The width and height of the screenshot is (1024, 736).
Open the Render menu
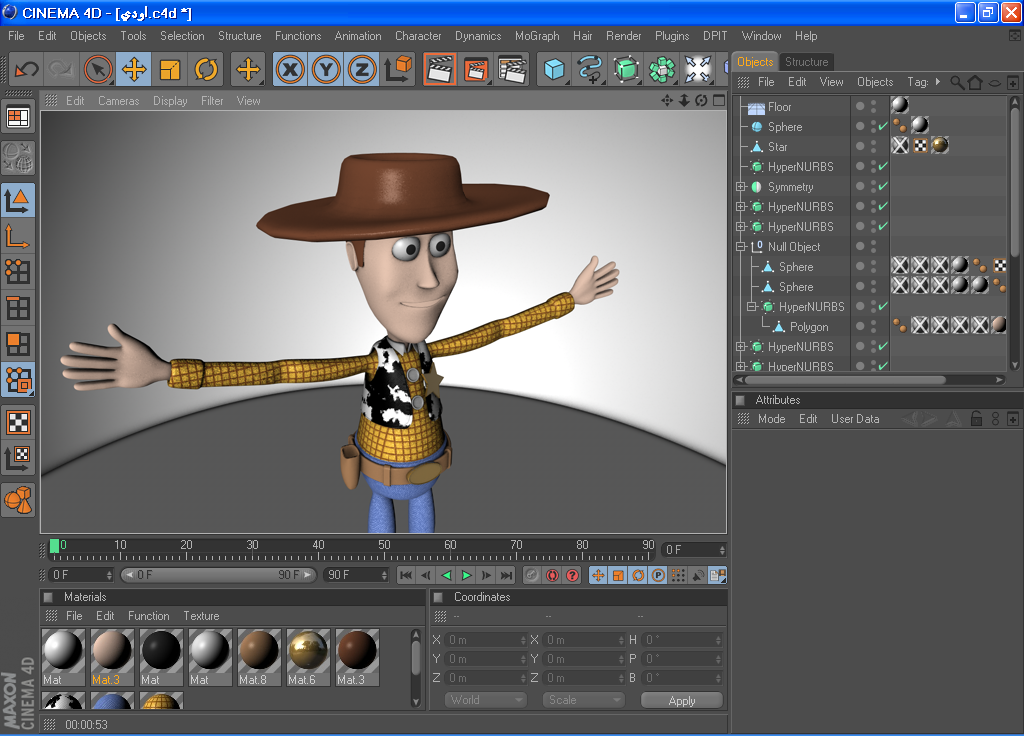(x=623, y=36)
